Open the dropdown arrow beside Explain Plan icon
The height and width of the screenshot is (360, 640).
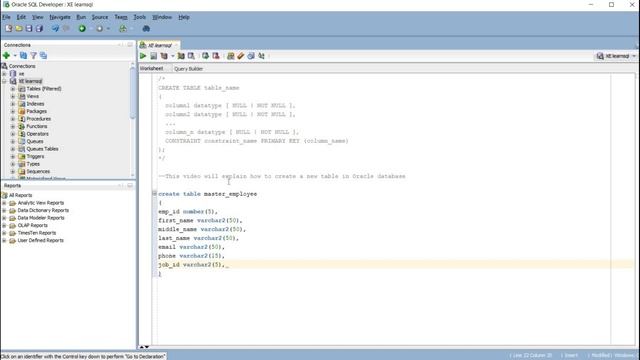172,56
